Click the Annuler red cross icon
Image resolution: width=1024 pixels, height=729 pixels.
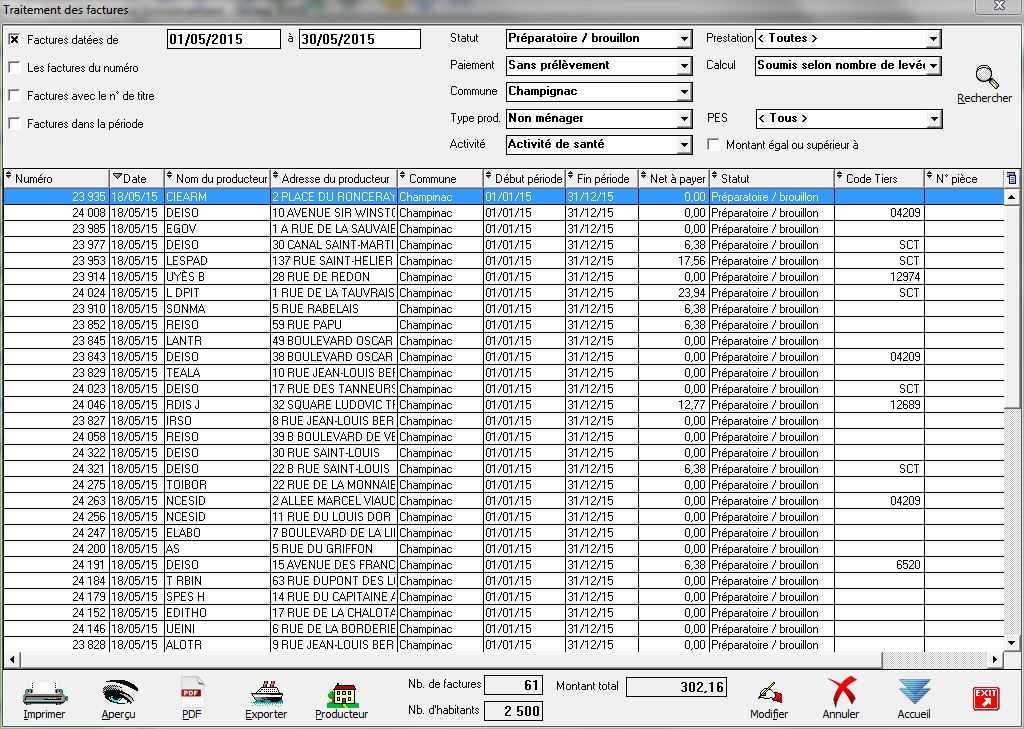[841, 693]
